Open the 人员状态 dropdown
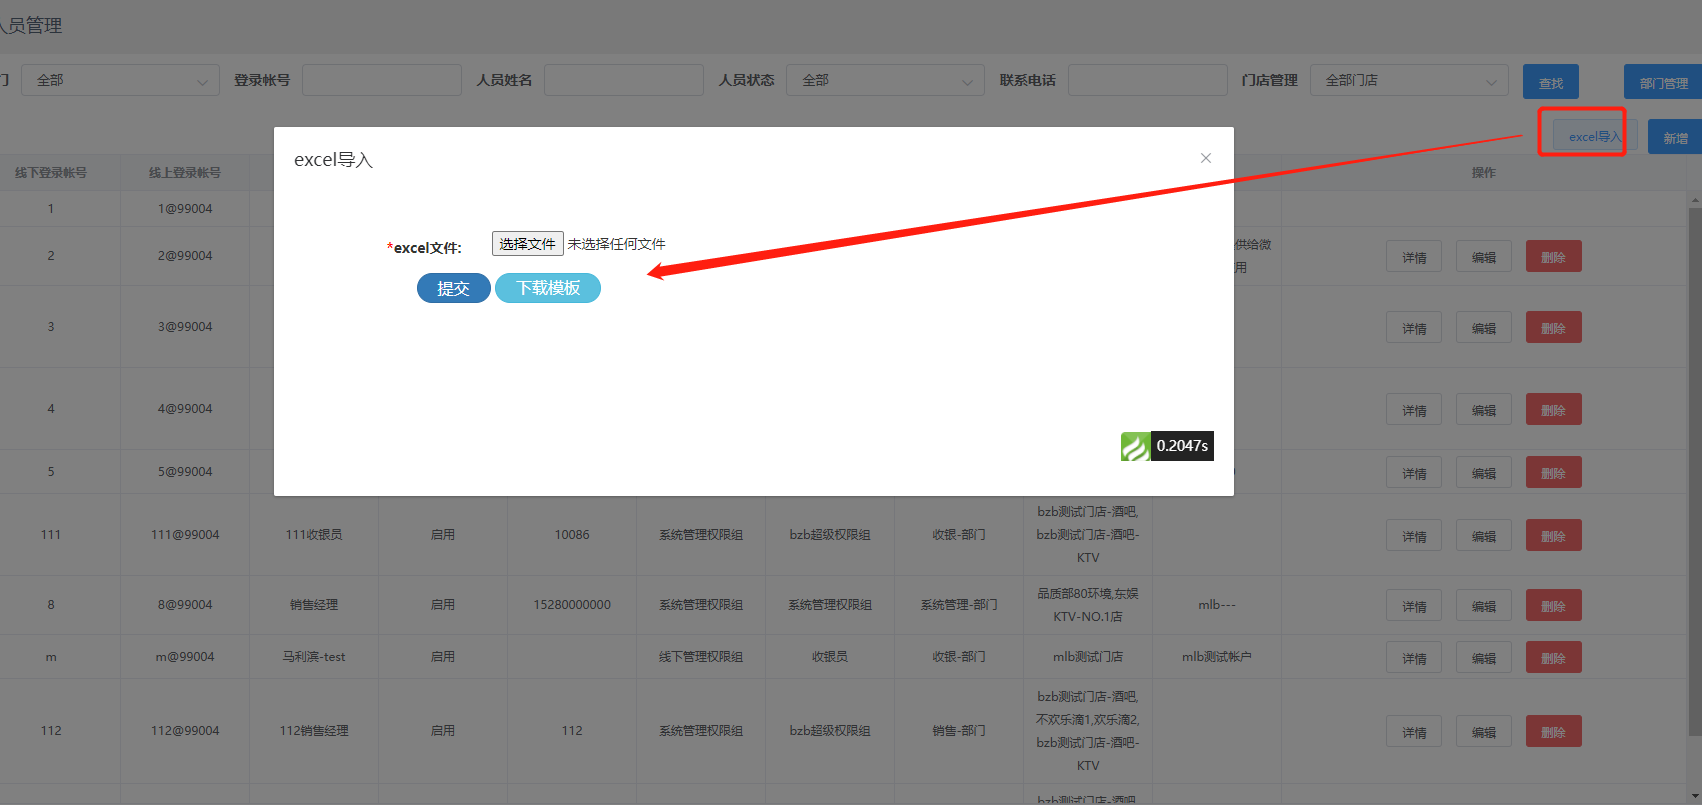 pyautogui.click(x=885, y=80)
